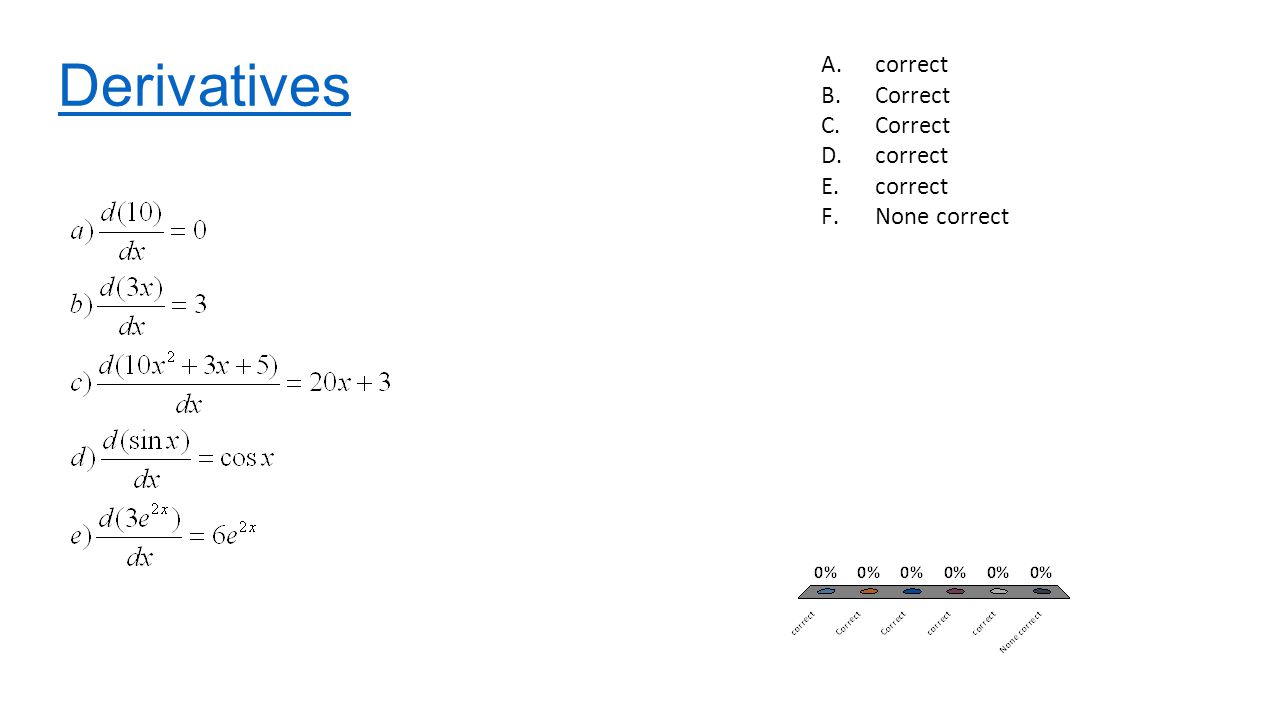Click equation c) with result 20x+3

(230, 384)
